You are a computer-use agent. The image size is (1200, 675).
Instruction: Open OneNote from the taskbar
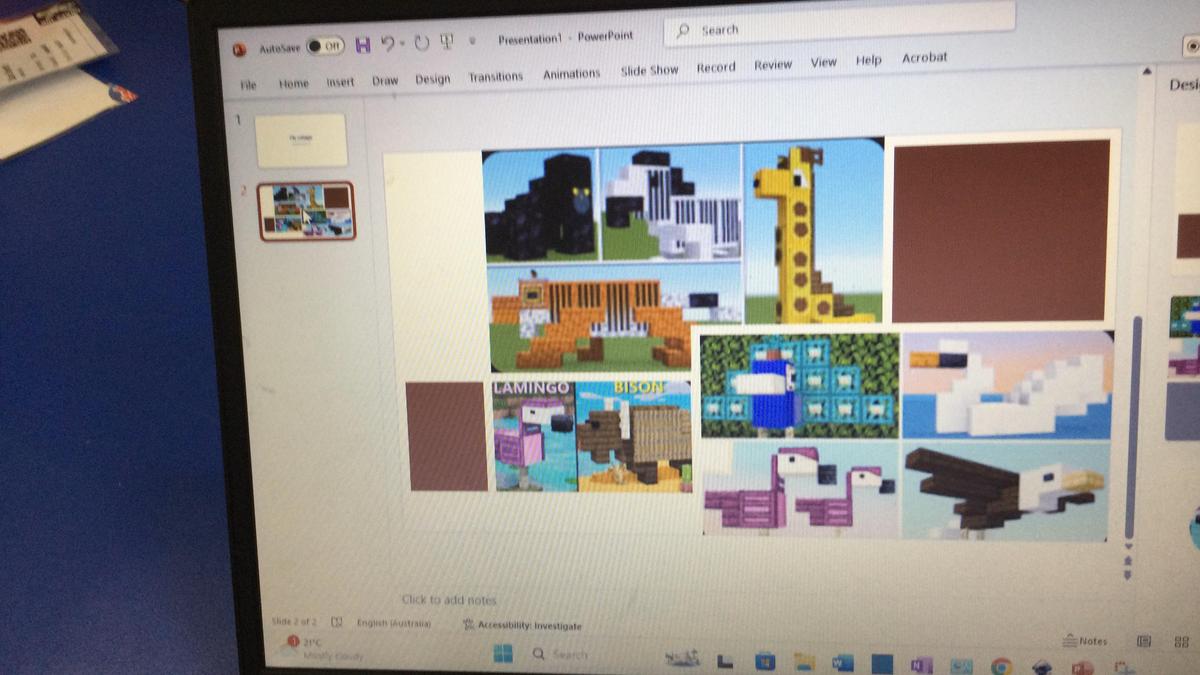(921, 664)
